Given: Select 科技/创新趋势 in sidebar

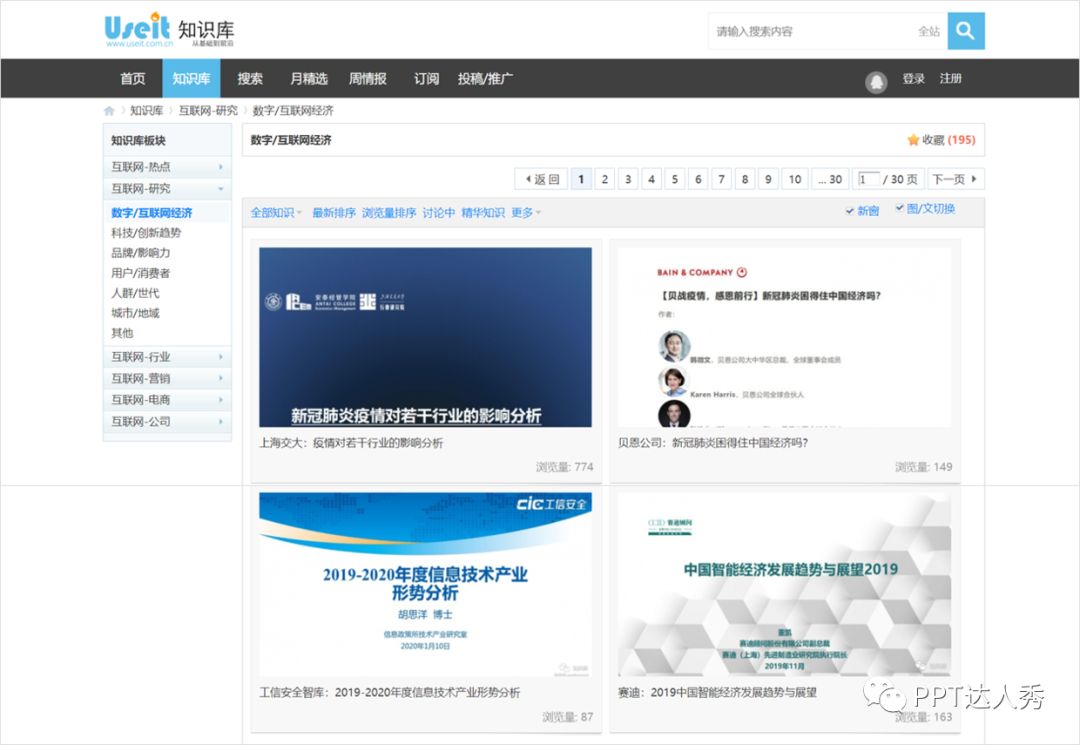Looking at the screenshot, I should tap(146, 233).
